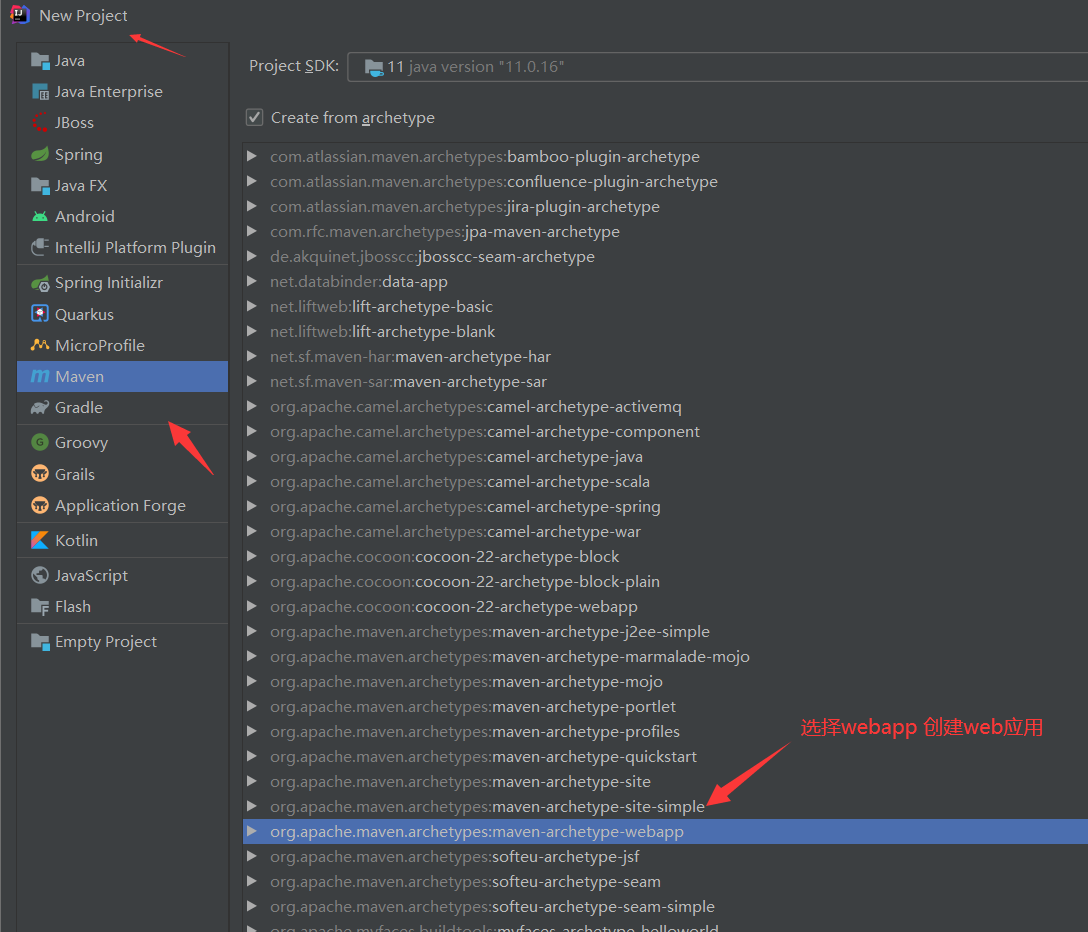Click the JavaScript globe icon
Image resolution: width=1088 pixels, height=932 pixels.
click(40, 575)
